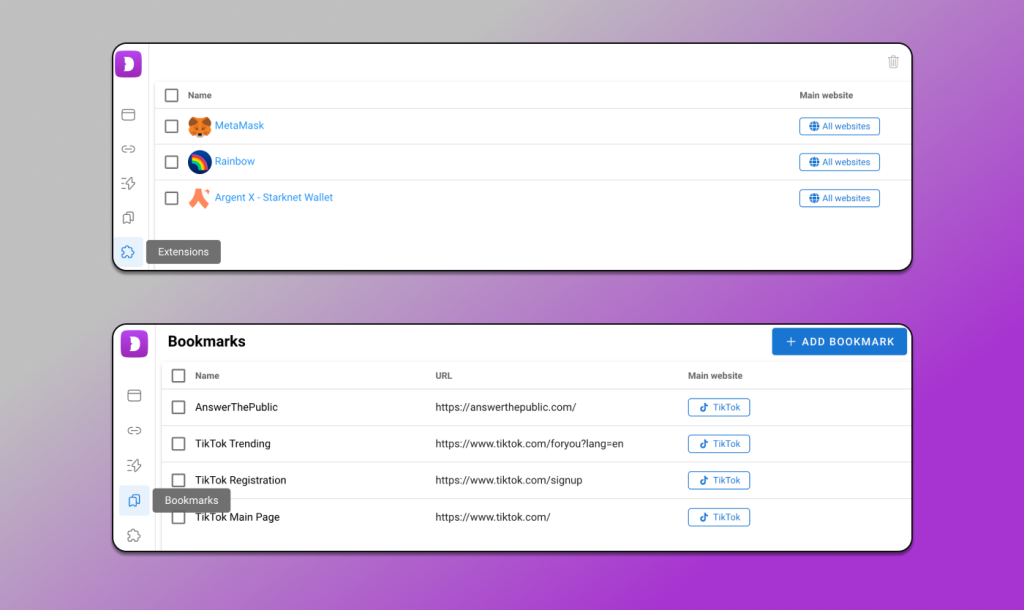This screenshot has height=610, width=1024.
Task: Click the puzzle icon in the Bookmarks panel sidebar
Action: 134,535
